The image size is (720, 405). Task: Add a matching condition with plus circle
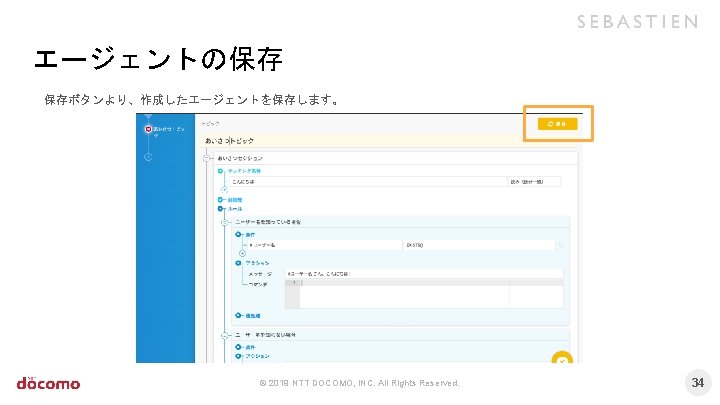tap(224, 190)
